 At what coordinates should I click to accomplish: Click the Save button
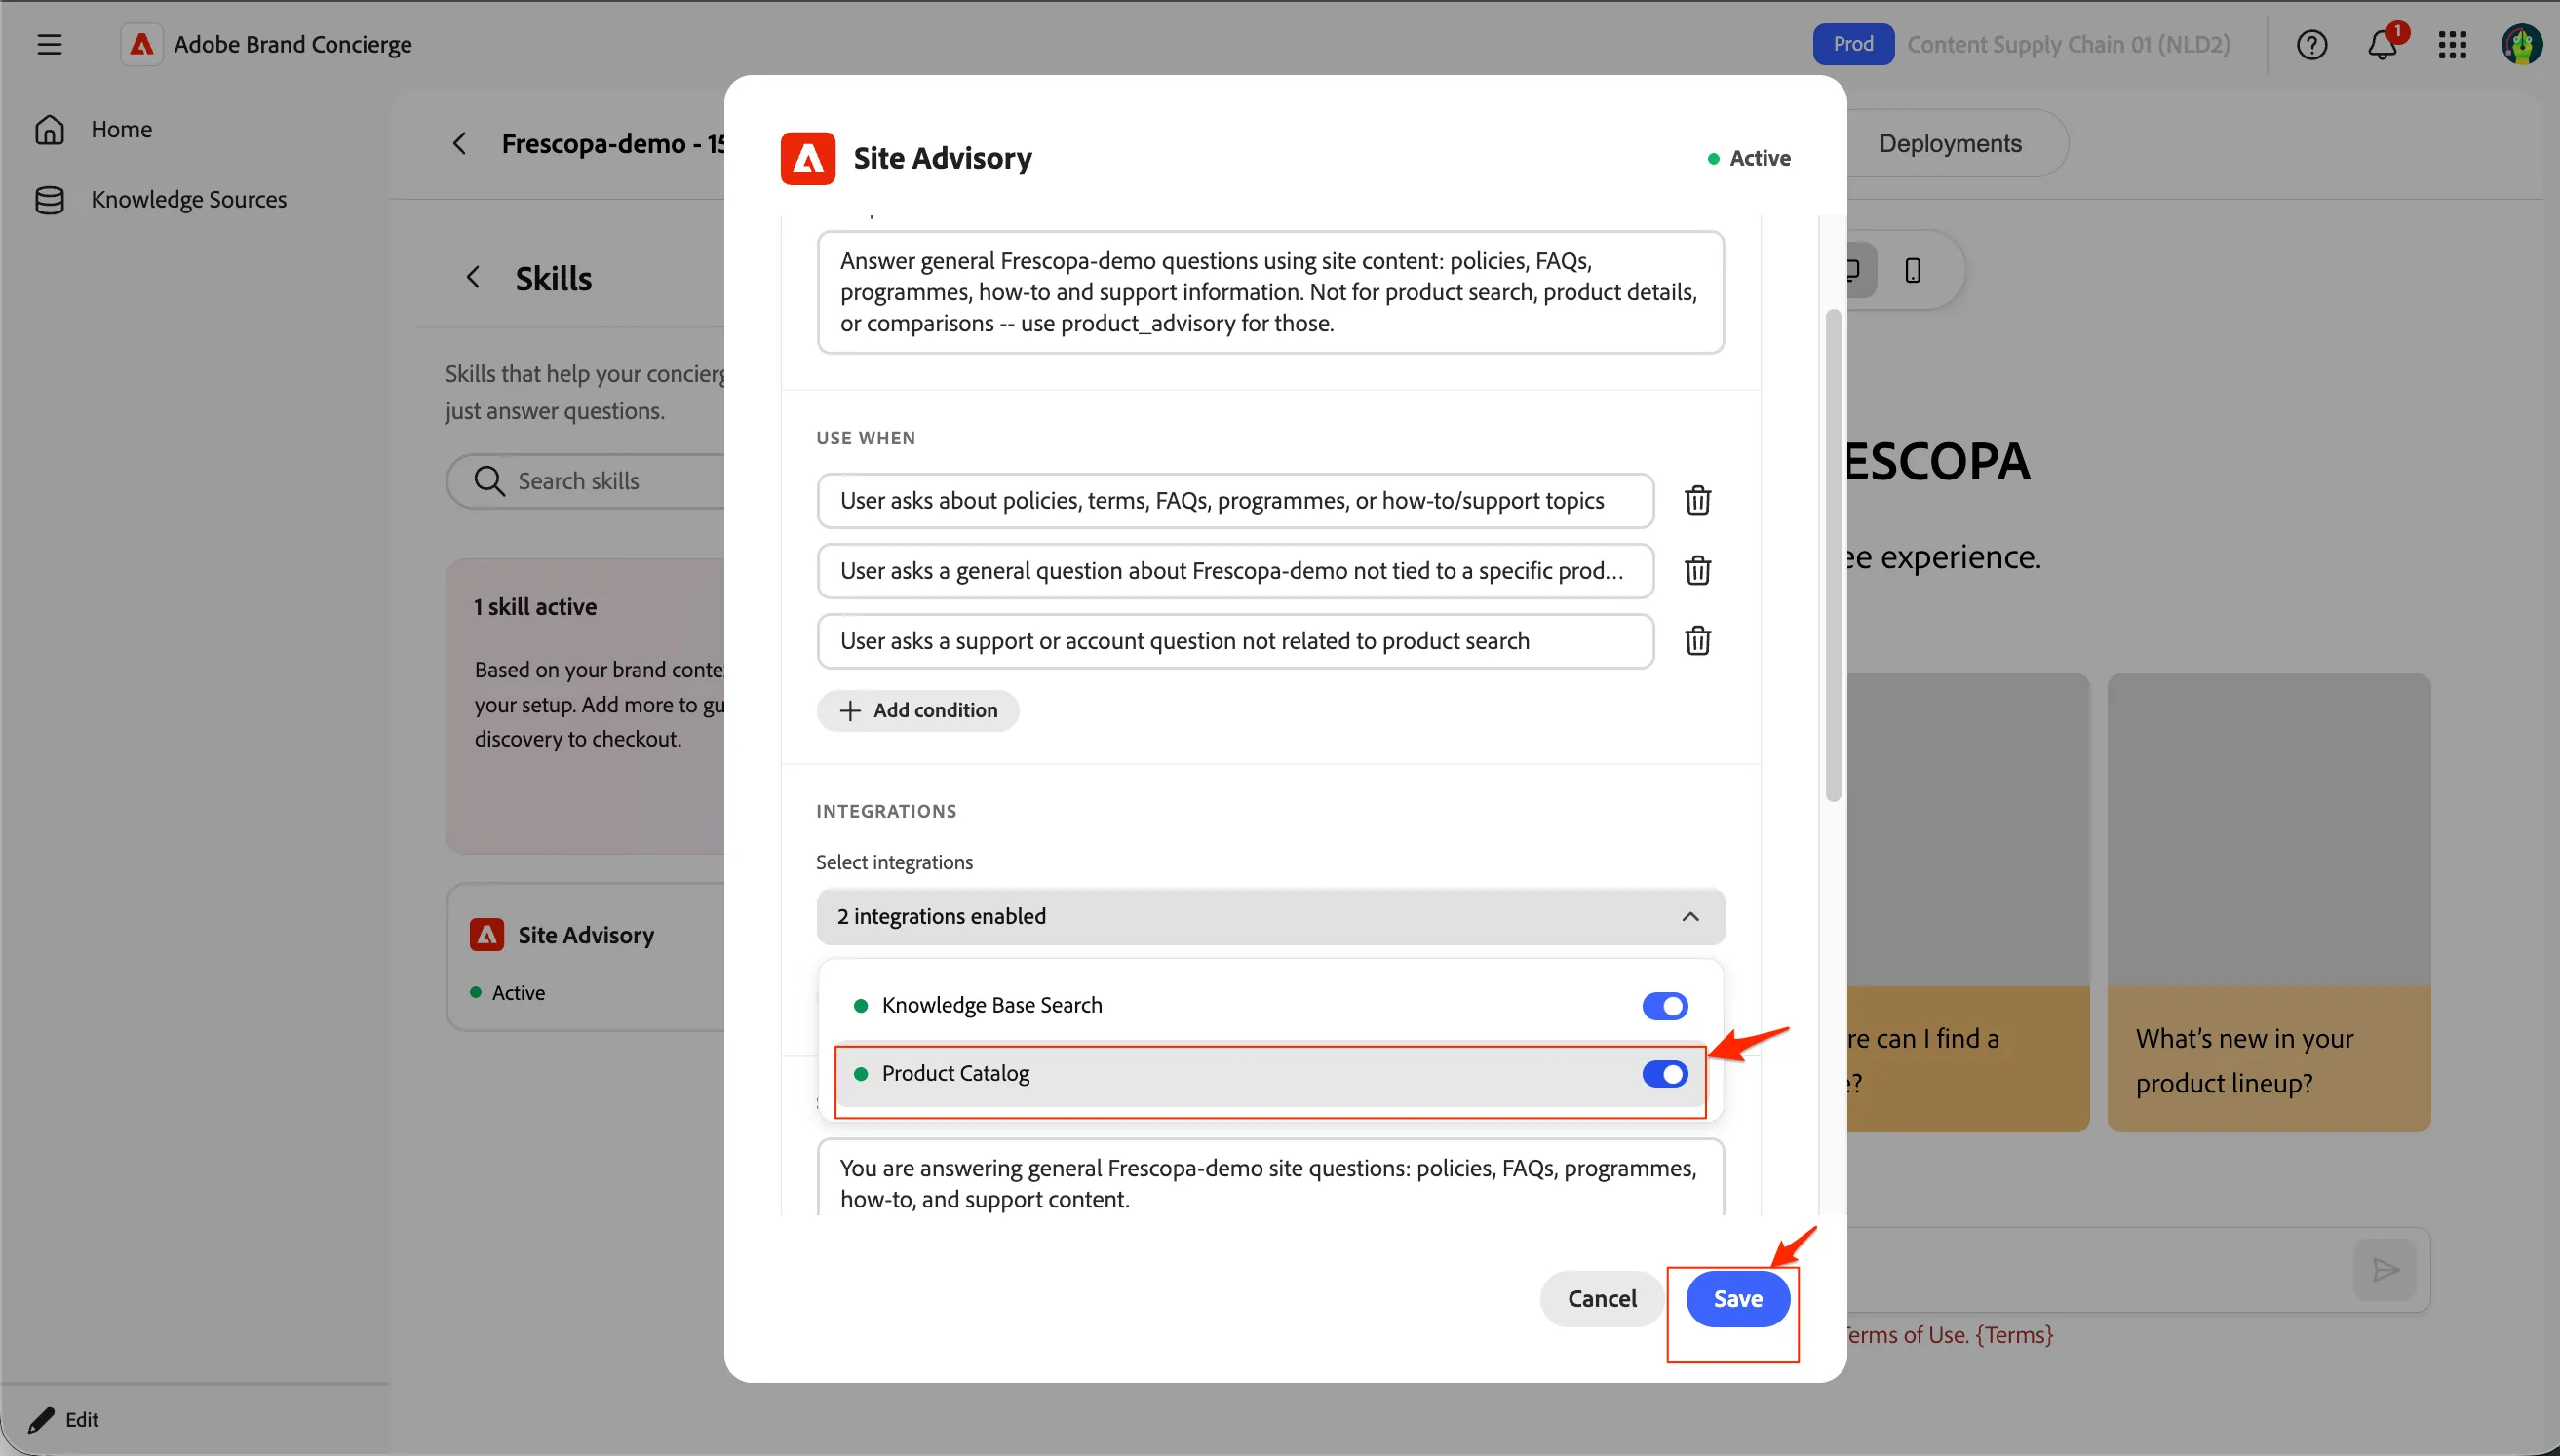pos(1737,1298)
